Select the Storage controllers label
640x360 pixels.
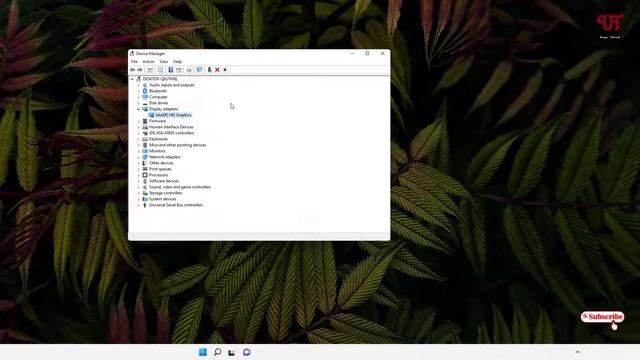pos(165,193)
